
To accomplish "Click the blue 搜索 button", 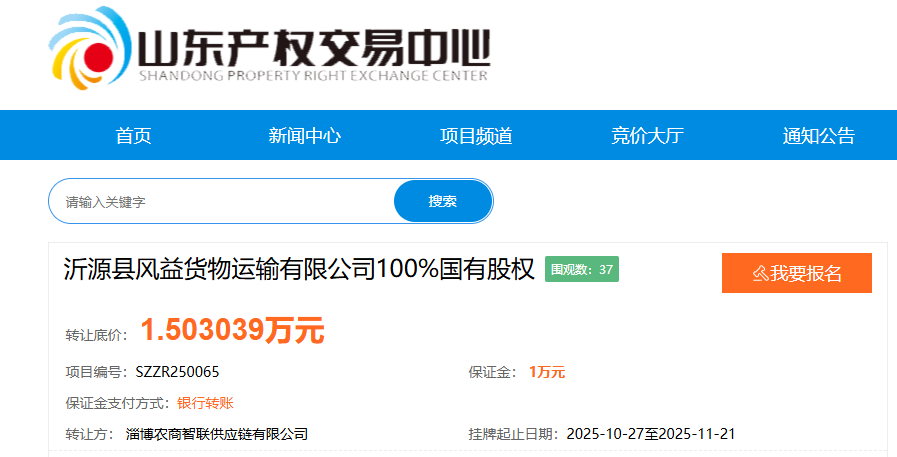I will [x=443, y=201].
